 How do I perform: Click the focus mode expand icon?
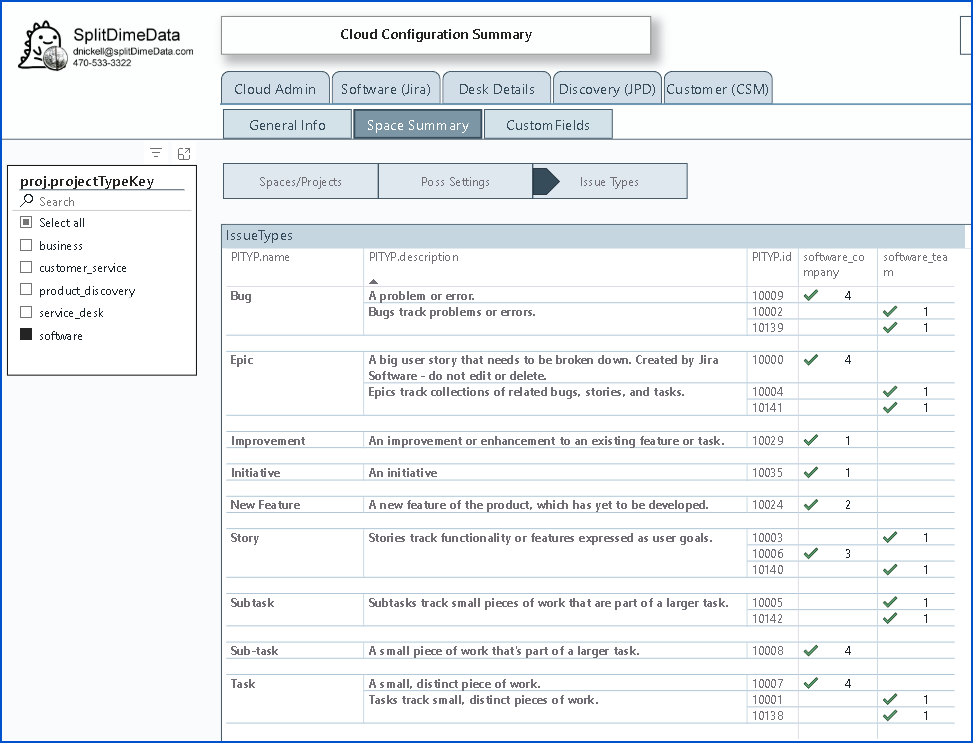click(x=184, y=153)
